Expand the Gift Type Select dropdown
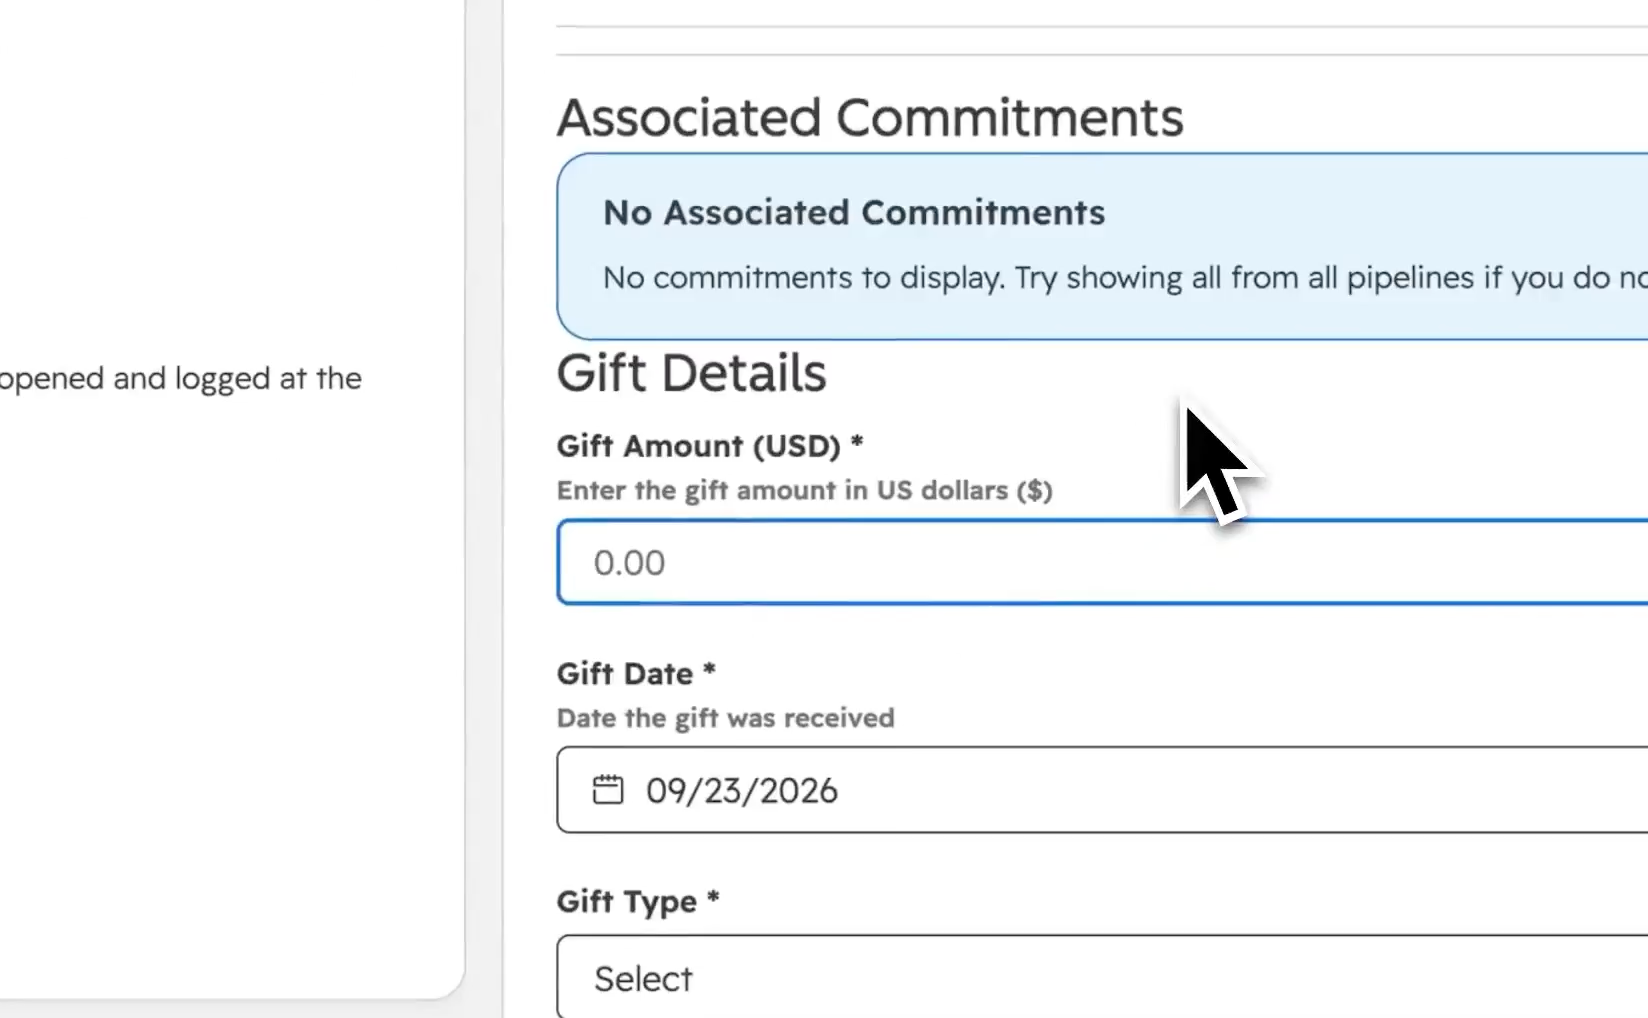Screen dimensions: 1648x1018 pyautogui.click(x=1102, y=977)
